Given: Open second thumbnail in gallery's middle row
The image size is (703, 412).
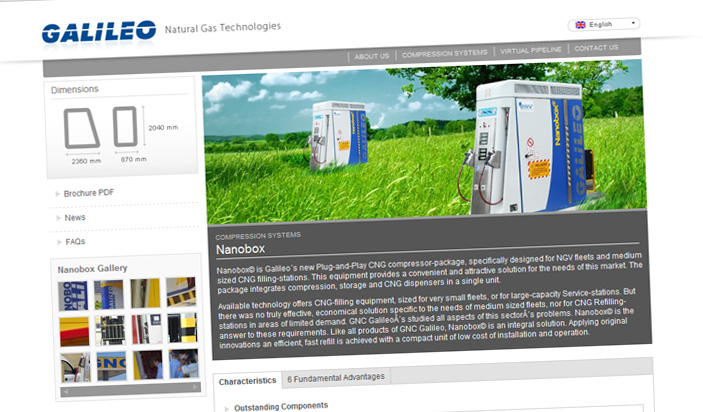Looking at the screenshot, I should tap(110, 329).
